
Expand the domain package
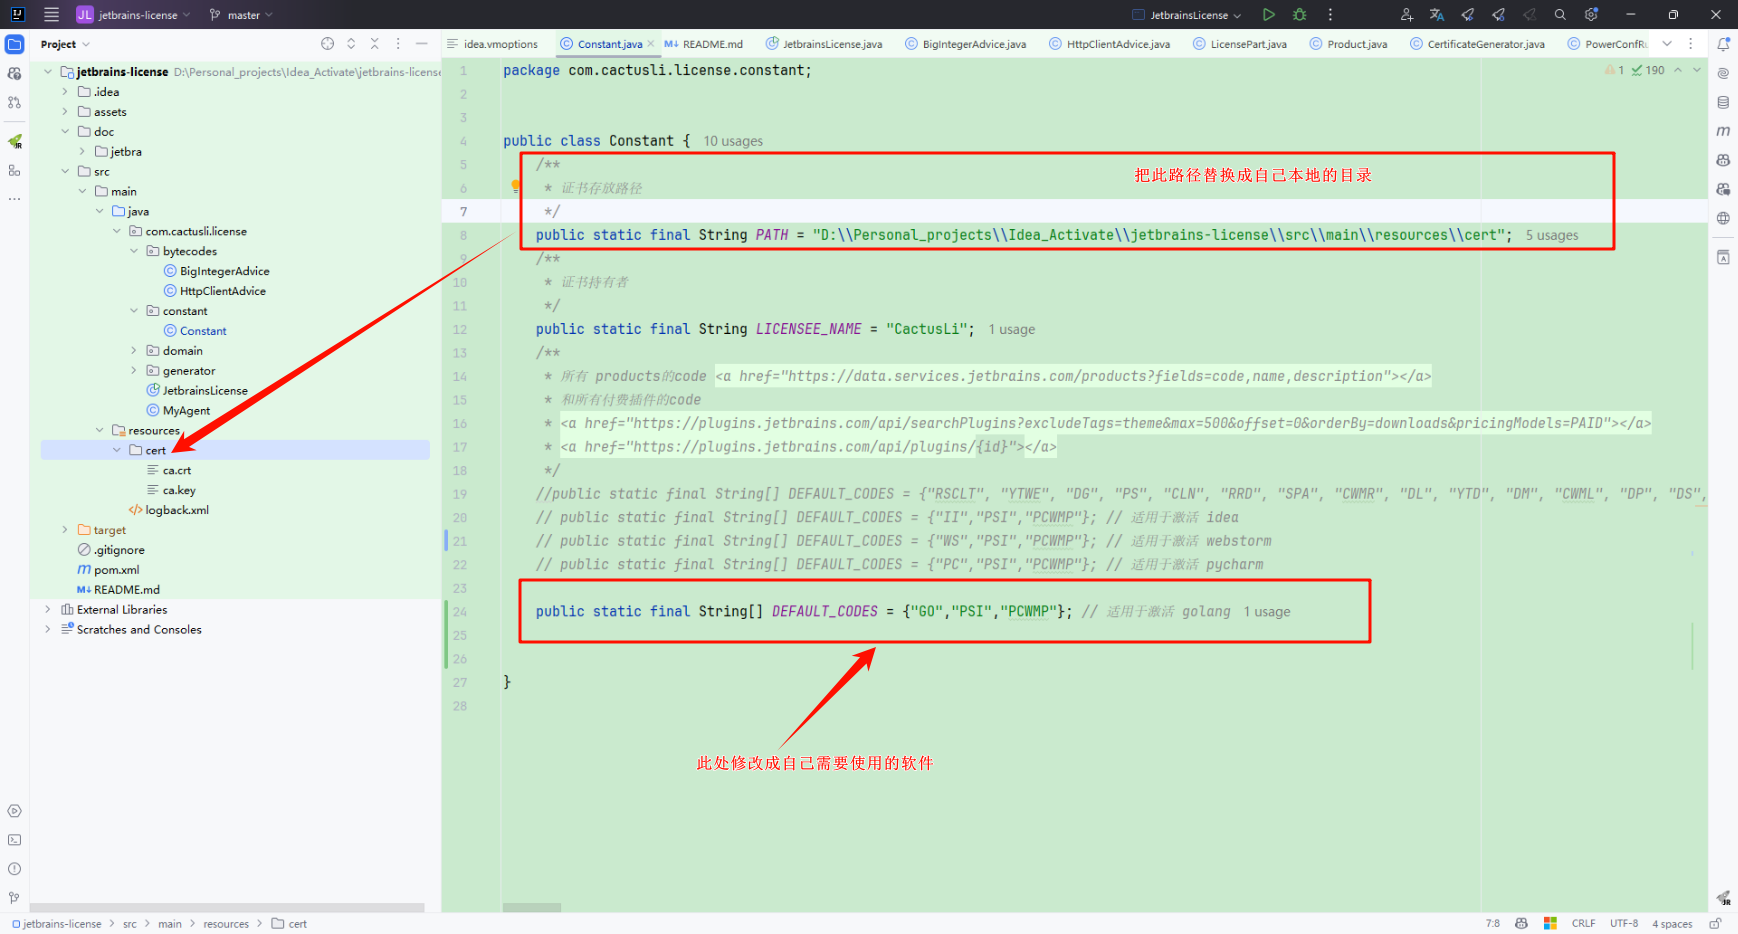(x=134, y=351)
